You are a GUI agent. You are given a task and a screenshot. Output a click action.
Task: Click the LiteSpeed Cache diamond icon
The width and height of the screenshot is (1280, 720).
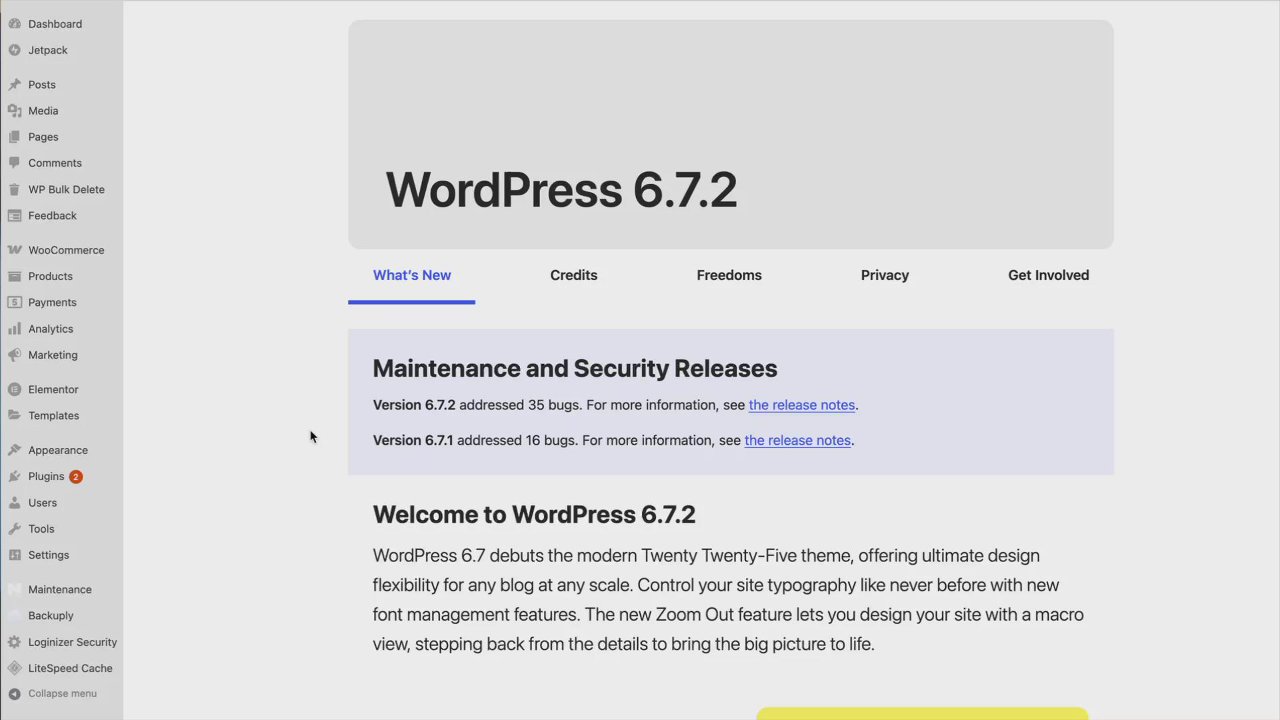[x=14, y=668]
